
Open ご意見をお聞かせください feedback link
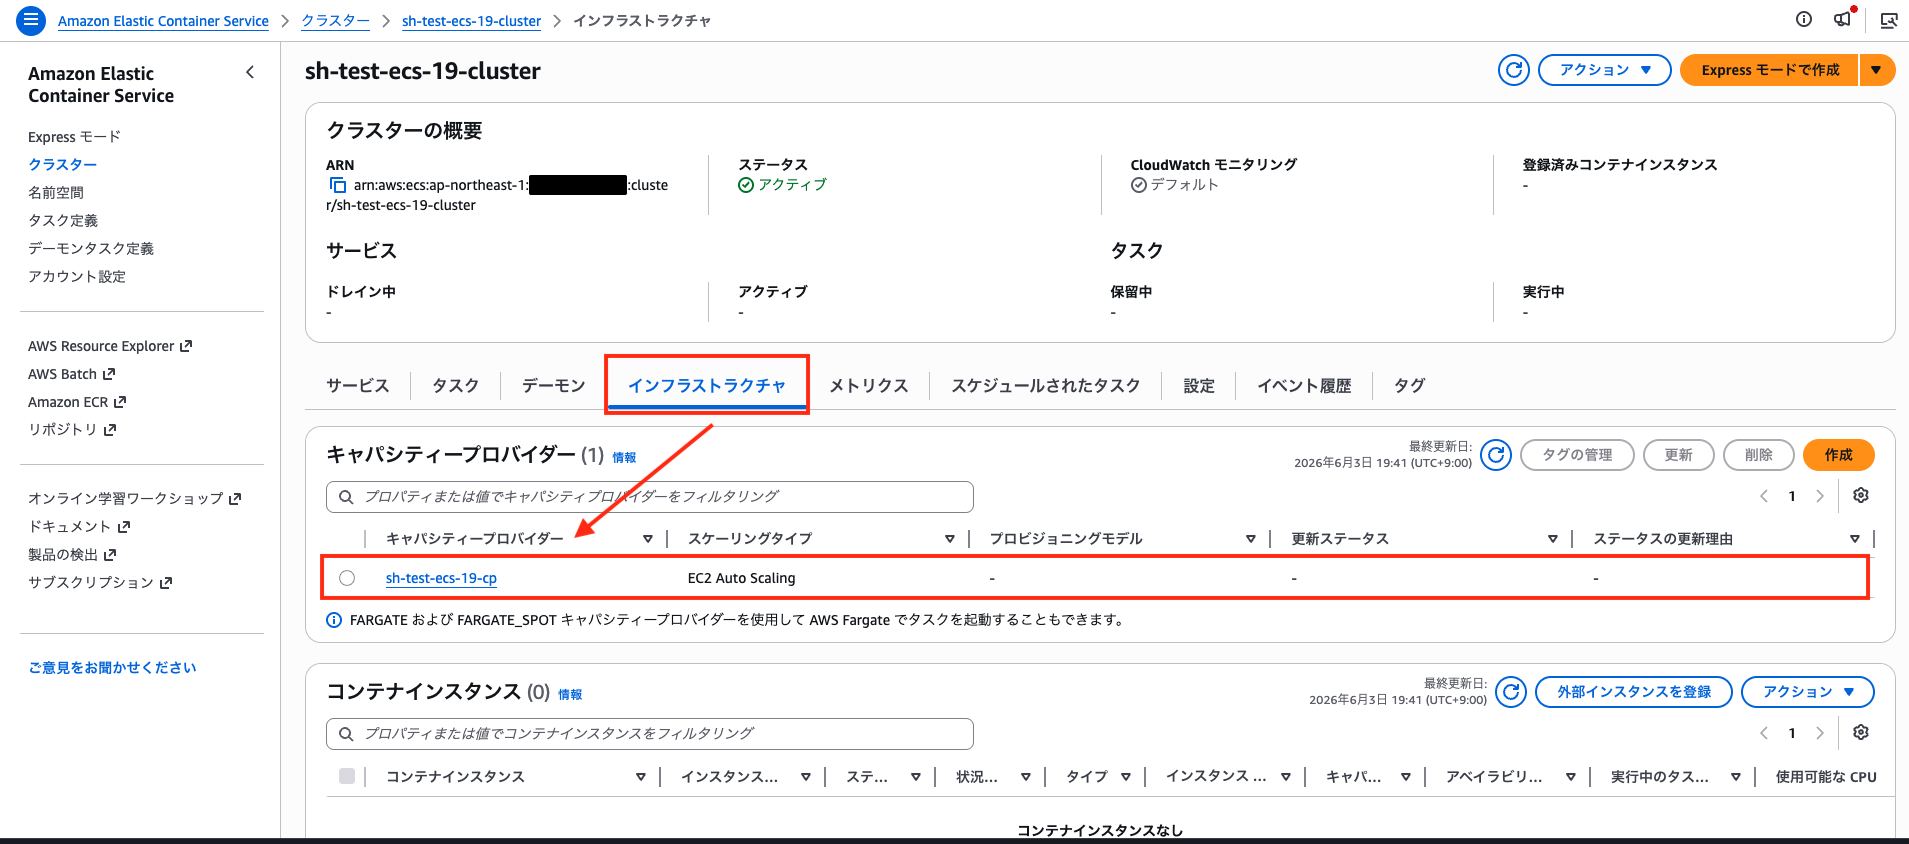(x=112, y=668)
